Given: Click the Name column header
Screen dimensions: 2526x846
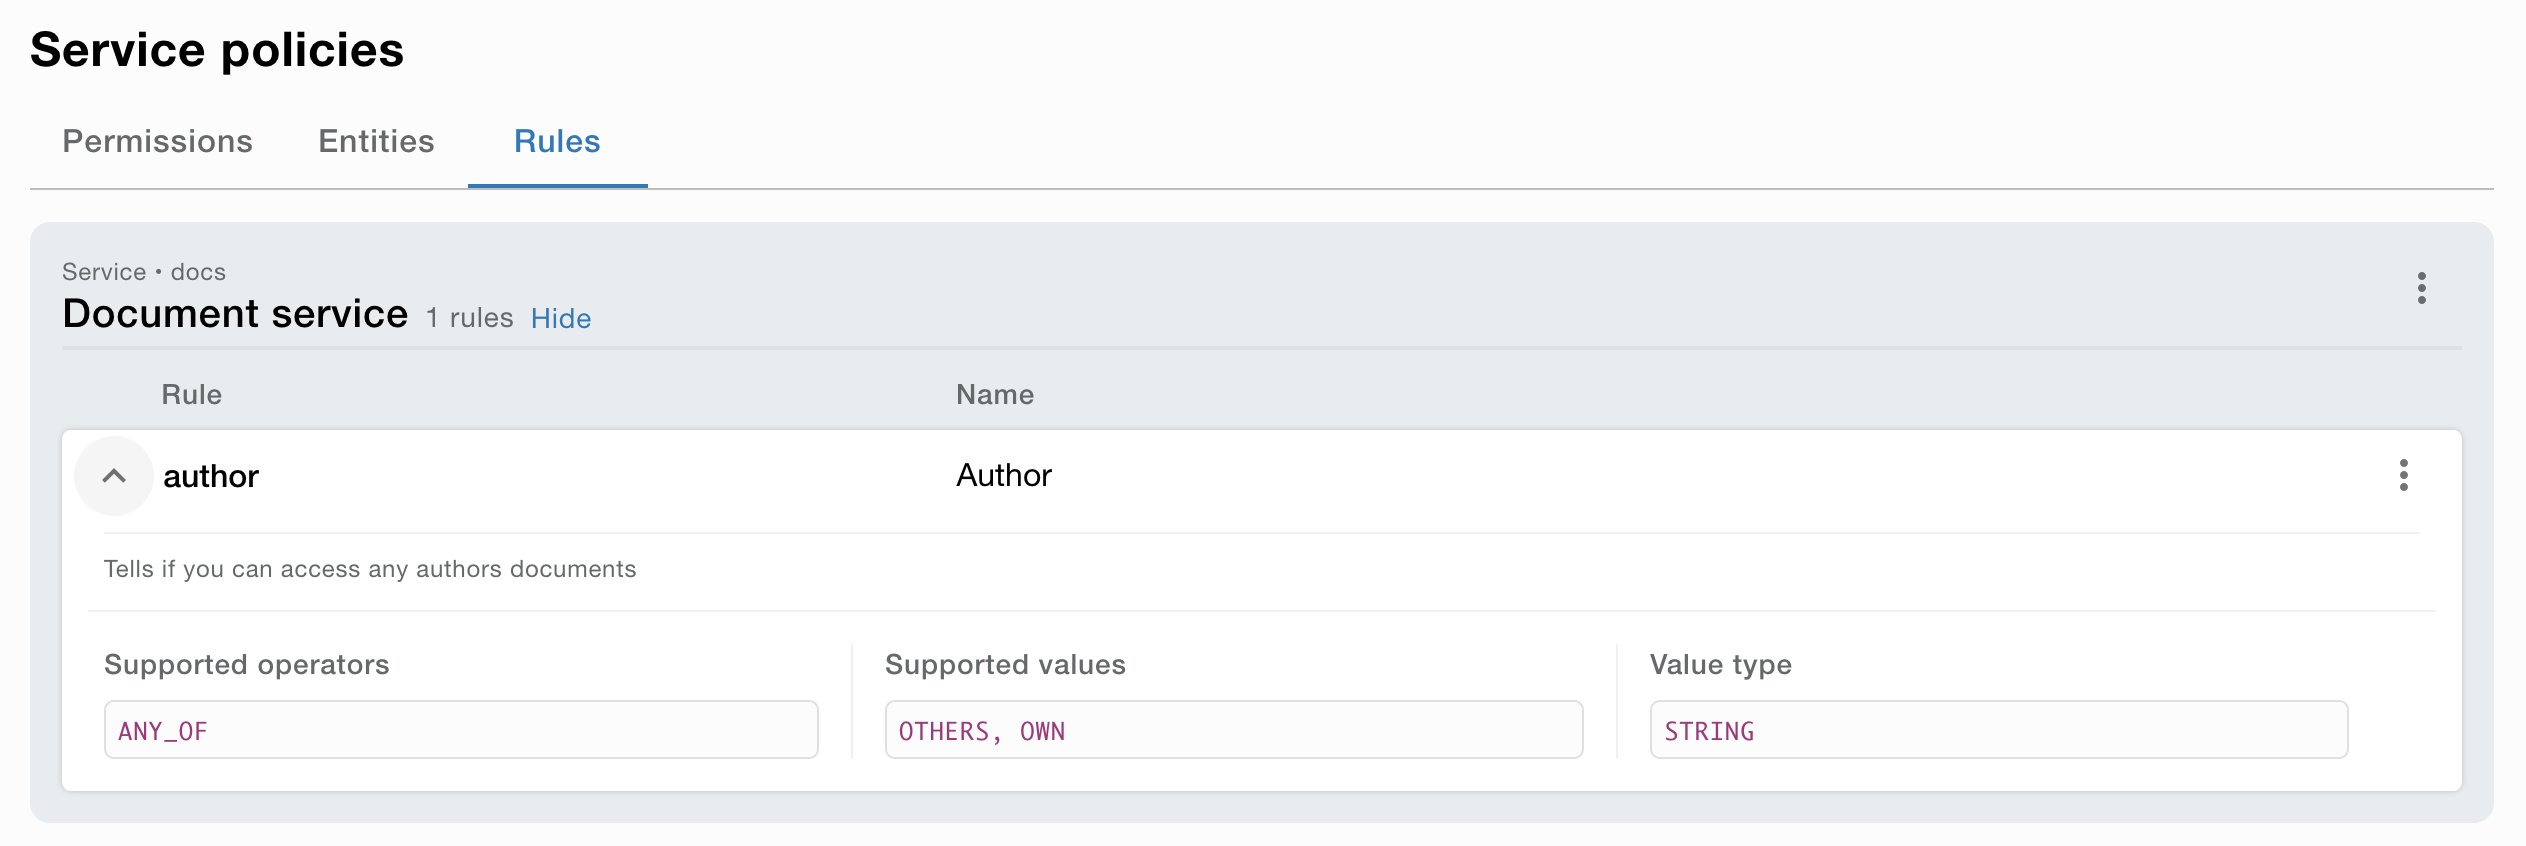Looking at the screenshot, I should [994, 395].
